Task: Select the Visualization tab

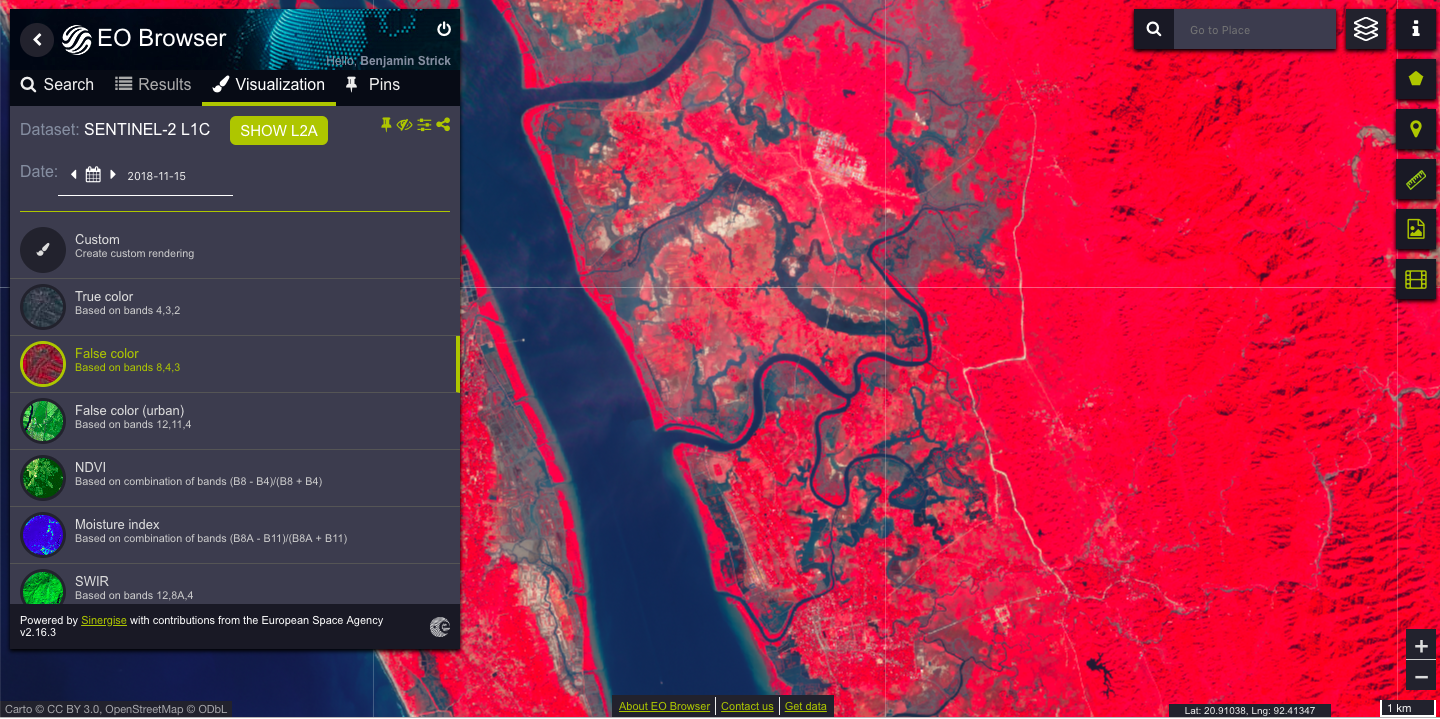Action: coord(269,85)
